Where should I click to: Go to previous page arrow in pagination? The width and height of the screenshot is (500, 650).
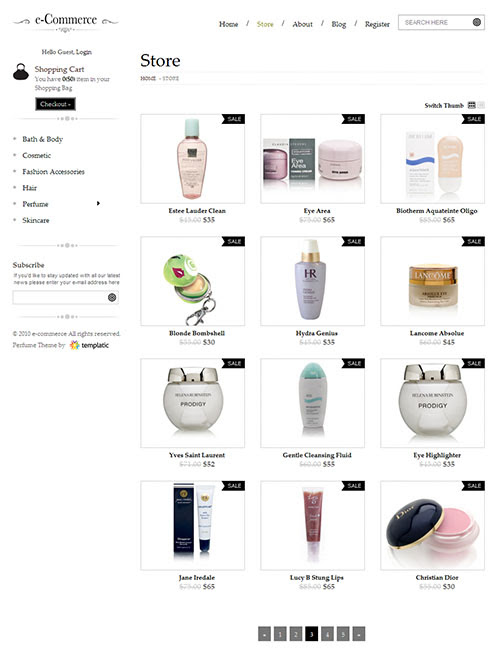[264, 634]
